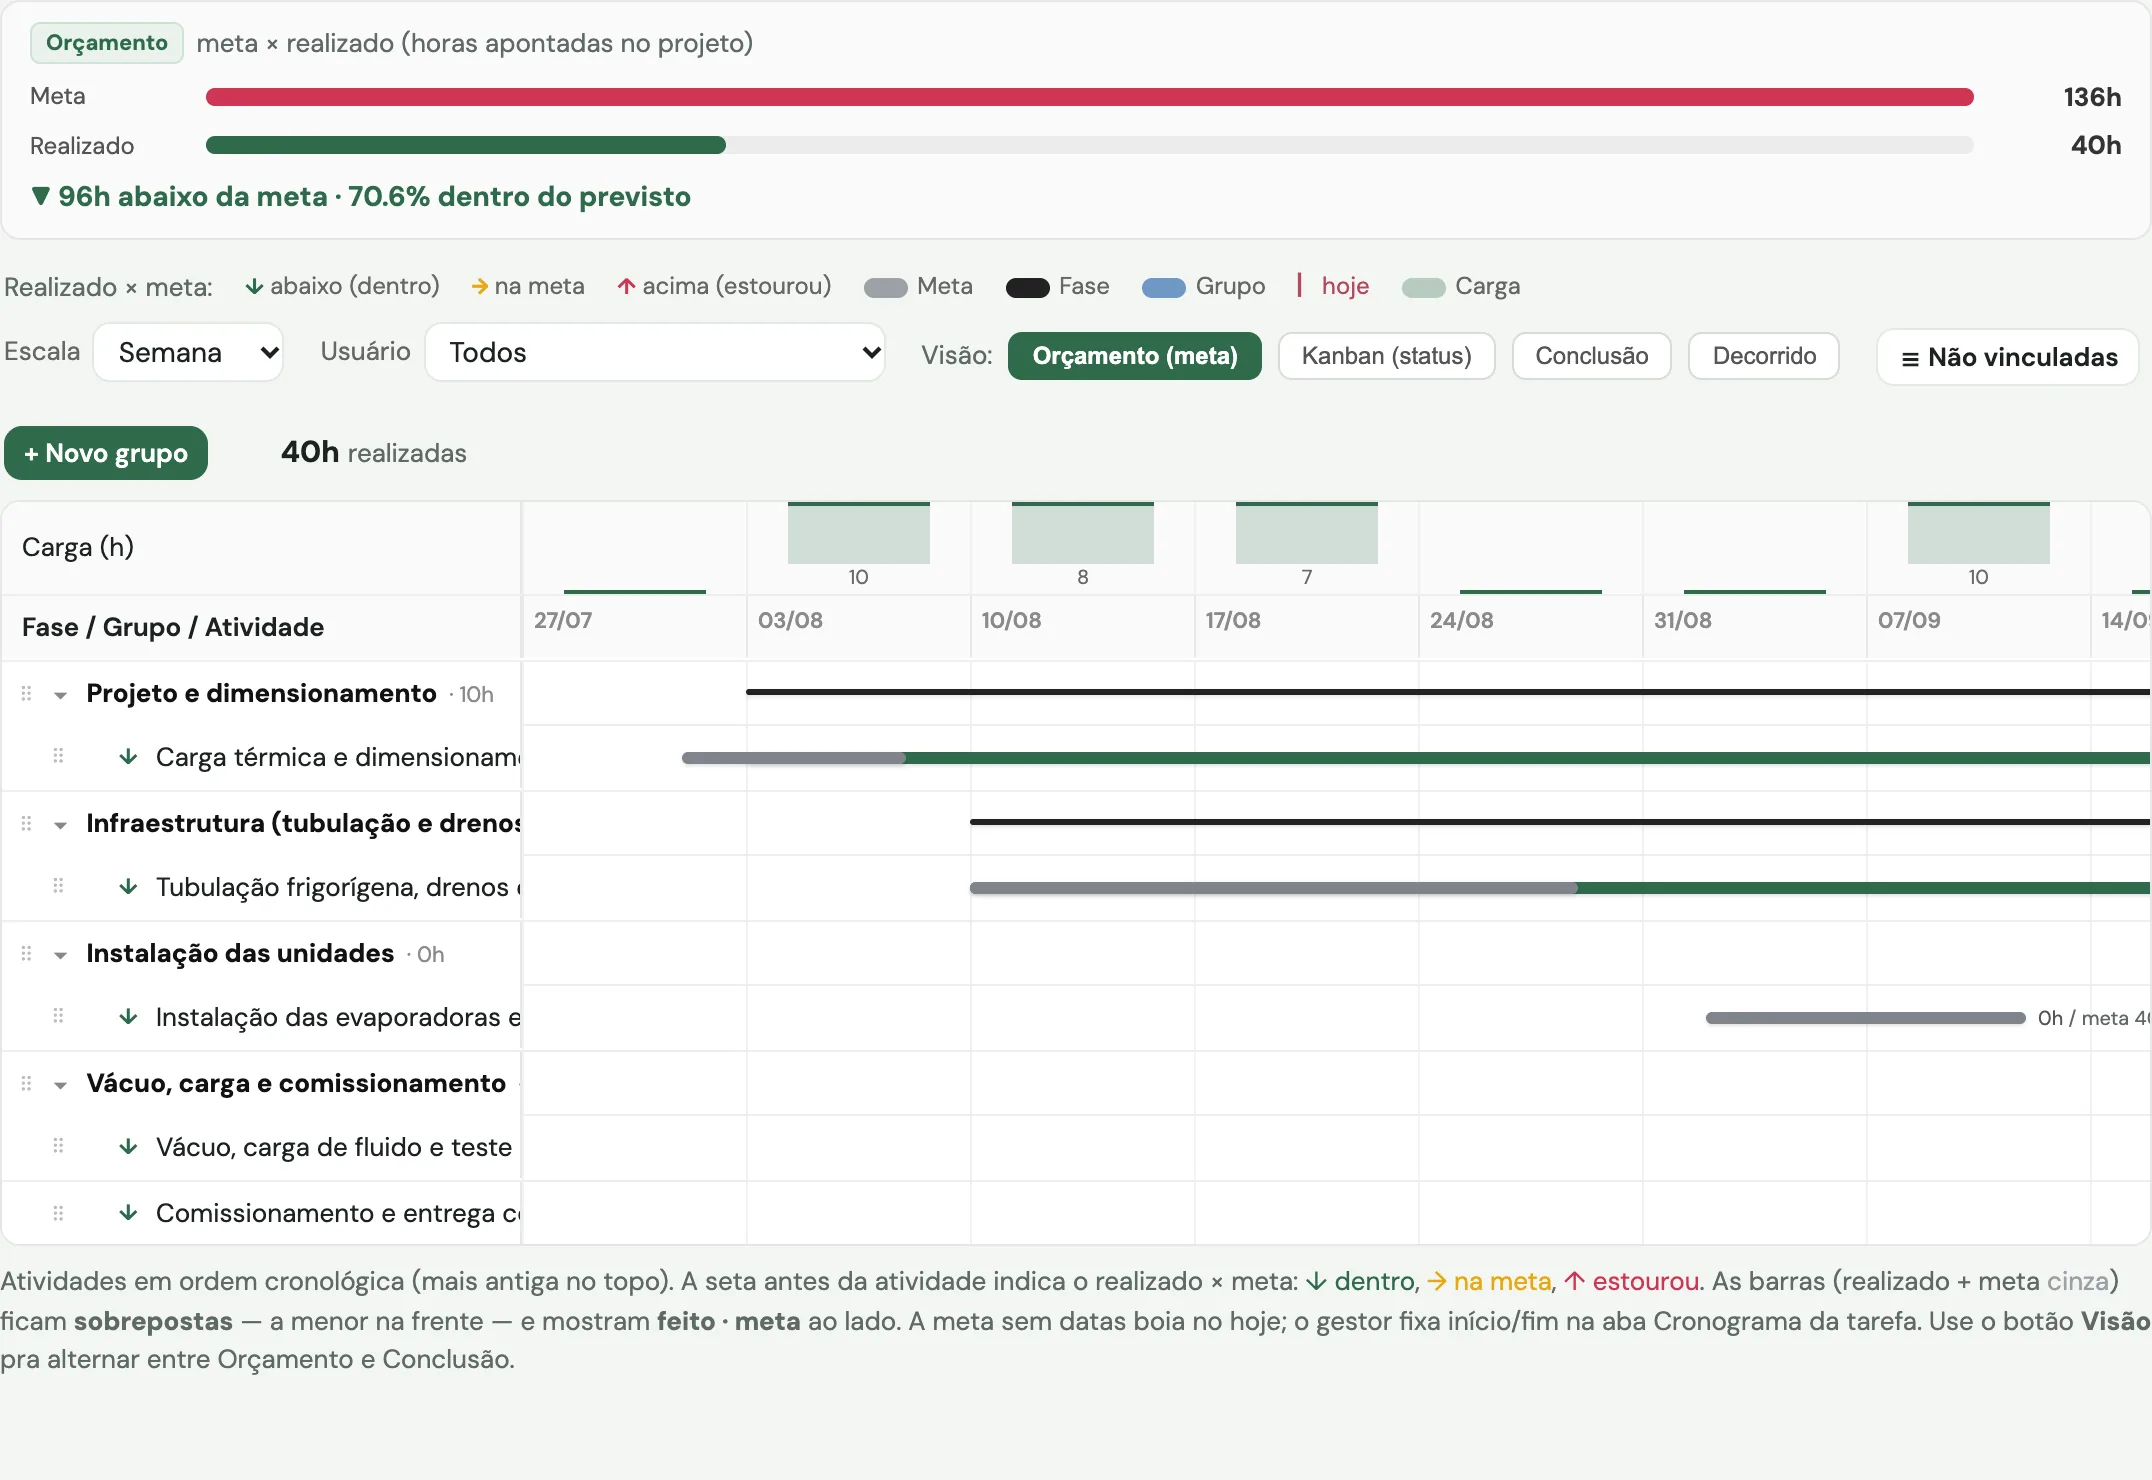Click the 'Fase / Grupo / Atividade' column header

pyautogui.click(x=173, y=627)
